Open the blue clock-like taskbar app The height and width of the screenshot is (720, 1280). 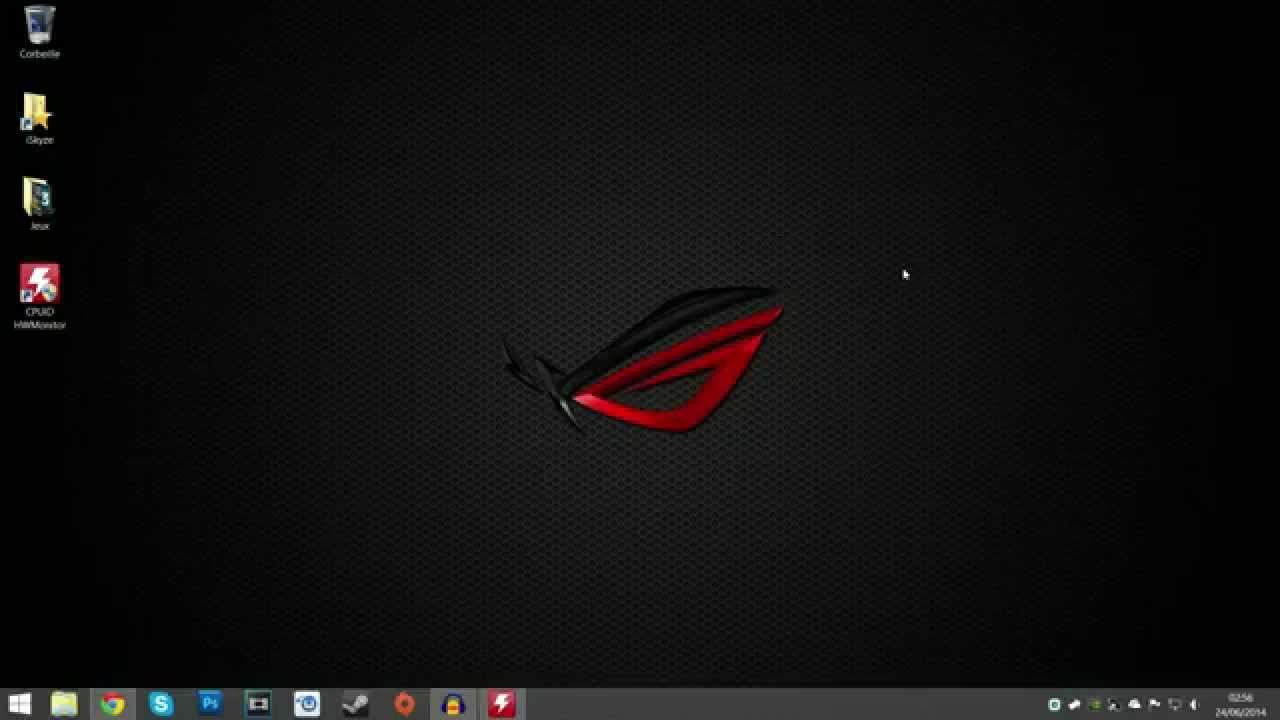307,704
